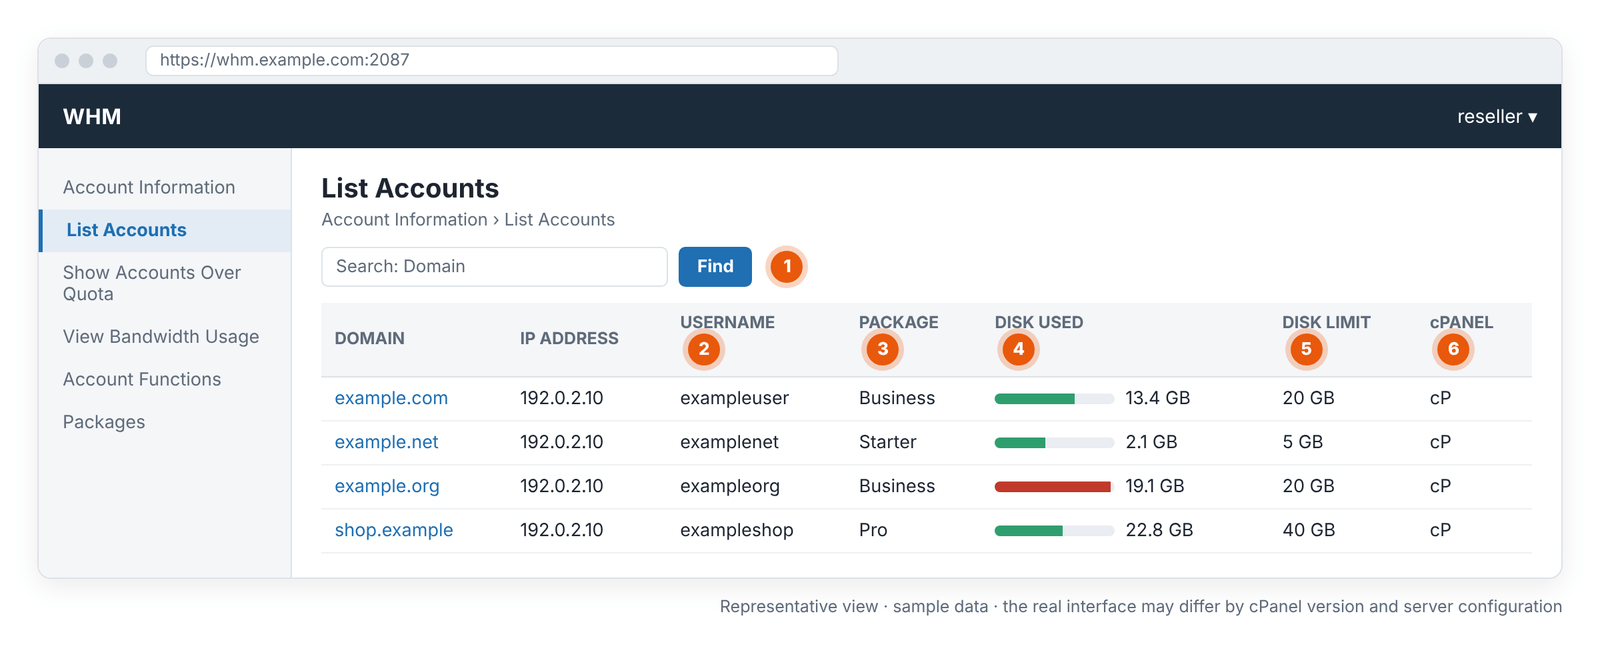Click the 22.8 GB disk used value
Screen dimensions: 1600x655
[x=1159, y=530]
